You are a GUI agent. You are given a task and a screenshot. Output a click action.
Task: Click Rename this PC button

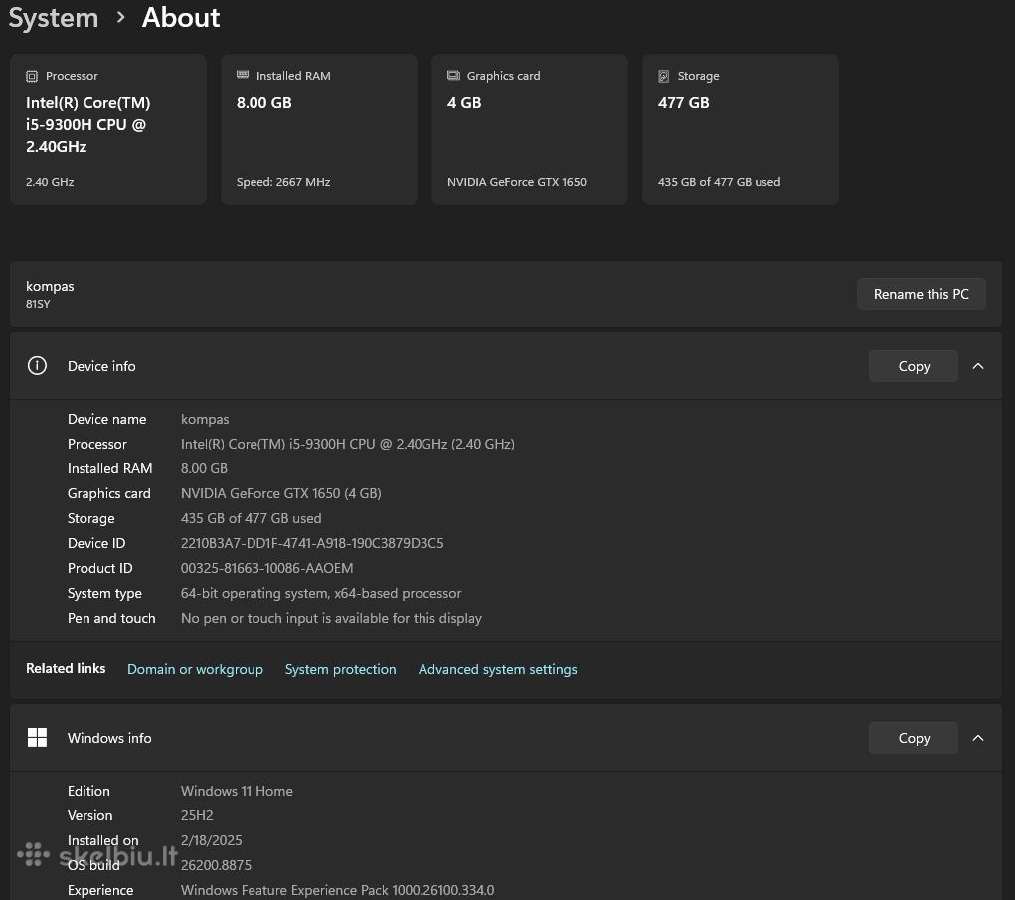tap(921, 294)
